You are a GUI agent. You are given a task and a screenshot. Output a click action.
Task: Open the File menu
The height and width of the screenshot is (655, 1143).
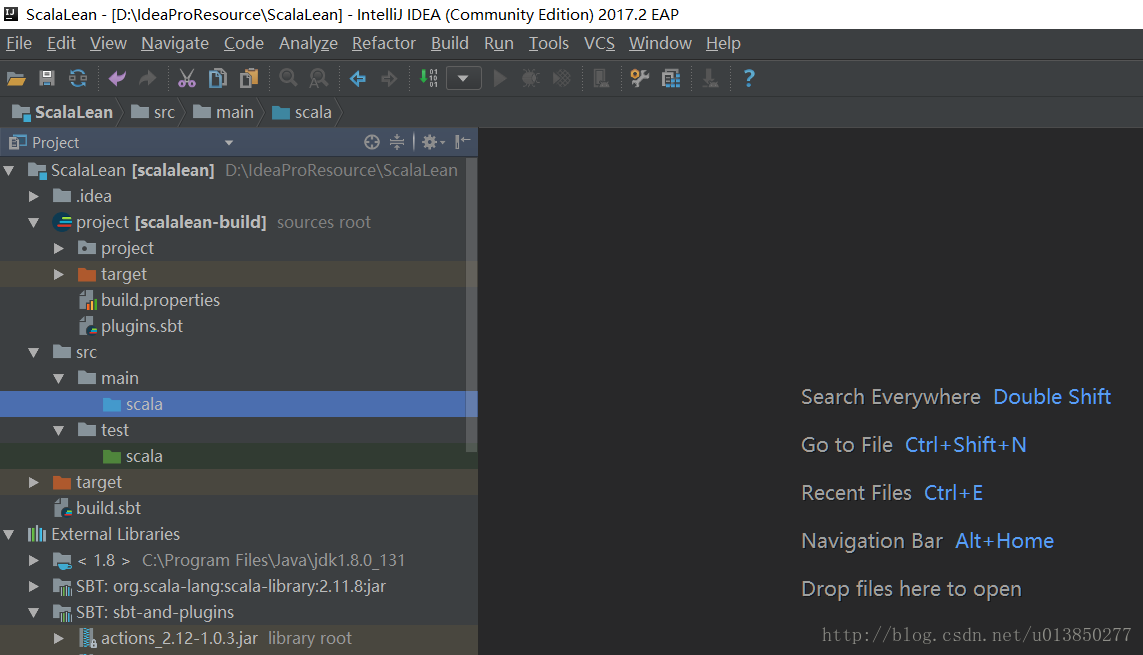click(x=19, y=44)
